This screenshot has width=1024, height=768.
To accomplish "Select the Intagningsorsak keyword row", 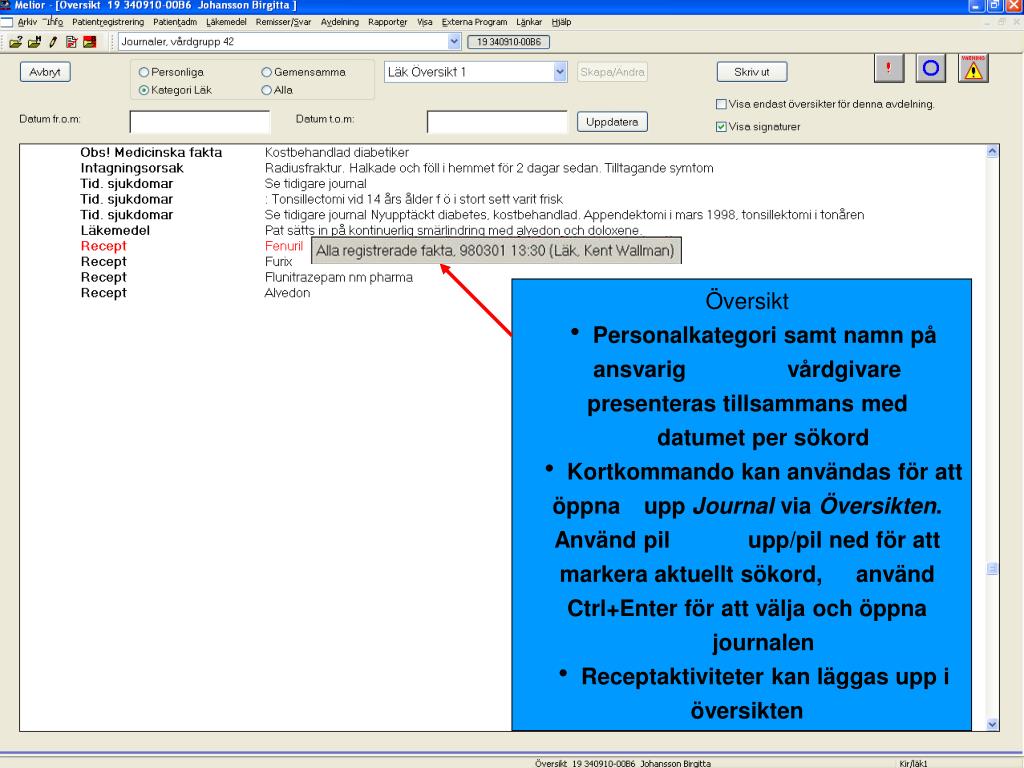I will coord(132,168).
